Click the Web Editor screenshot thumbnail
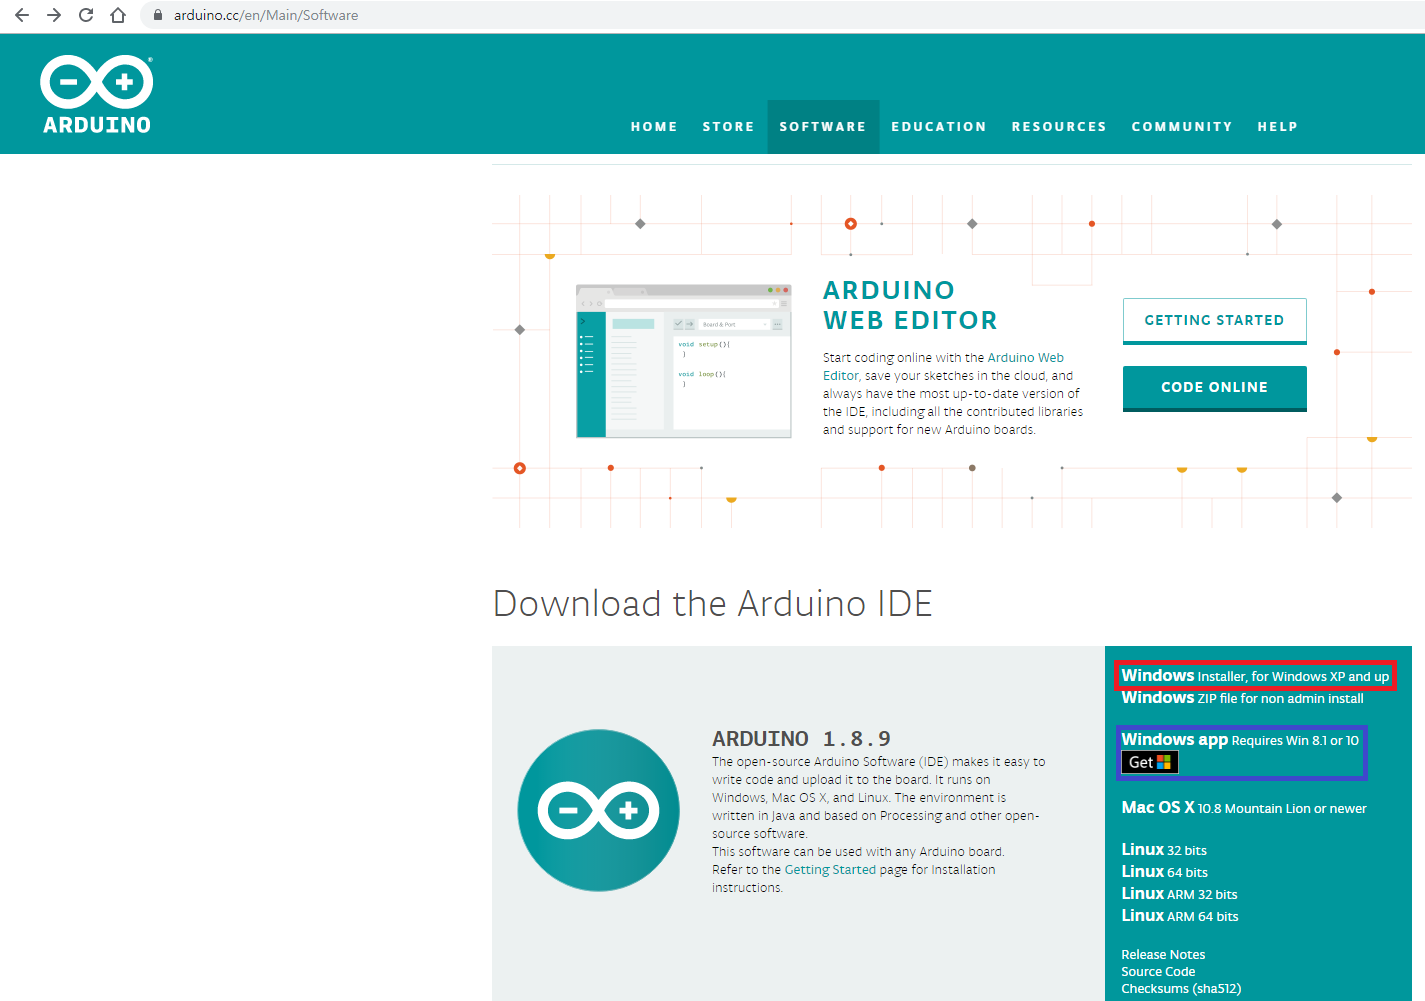Viewport: 1425px width, 1001px height. click(x=684, y=361)
